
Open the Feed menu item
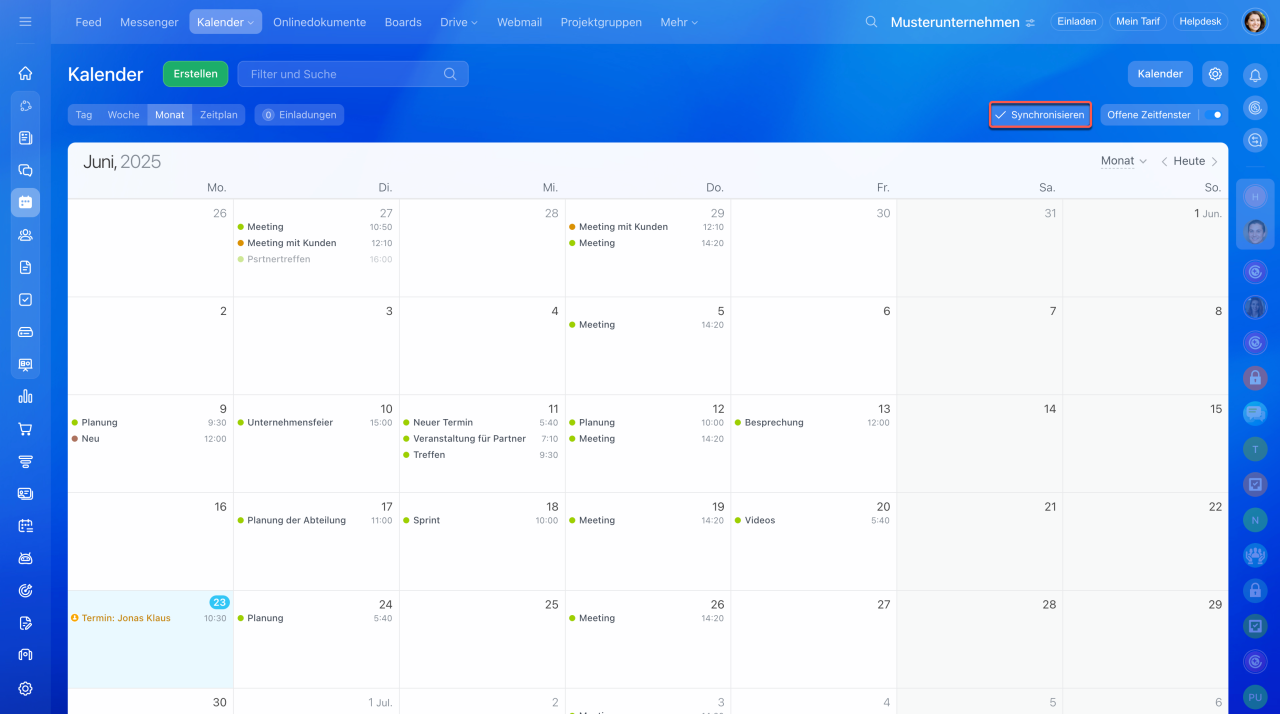click(88, 22)
